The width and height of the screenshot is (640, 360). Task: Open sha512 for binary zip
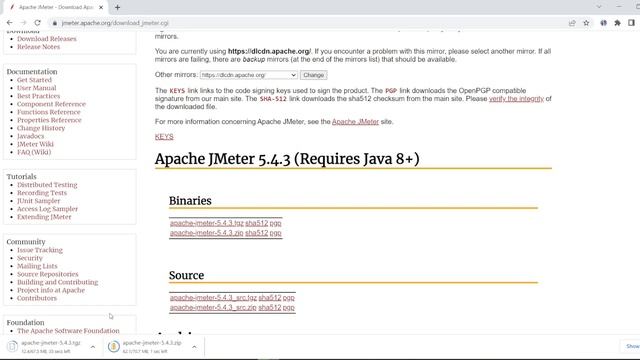point(256,233)
